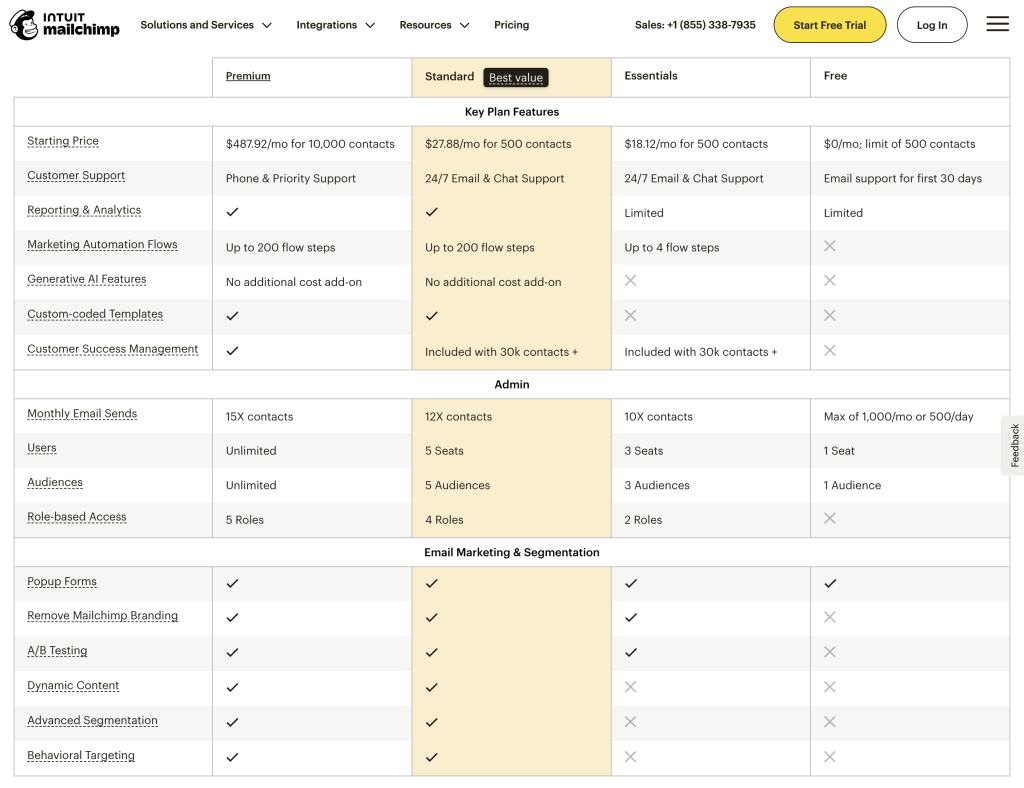This screenshot has width=1024, height=788.
Task: Open the Feedback side tab
Action: (x=1015, y=443)
